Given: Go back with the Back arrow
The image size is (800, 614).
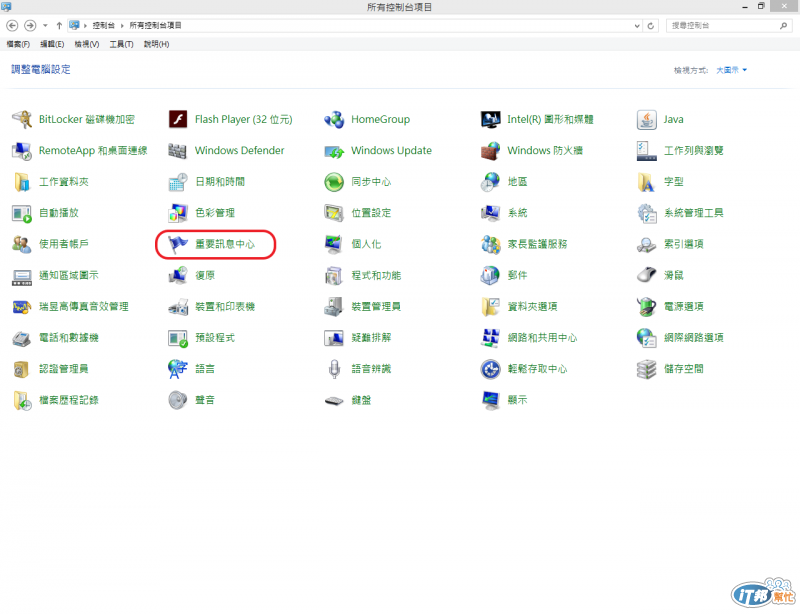Looking at the screenshot, I should tap(12, 26).
